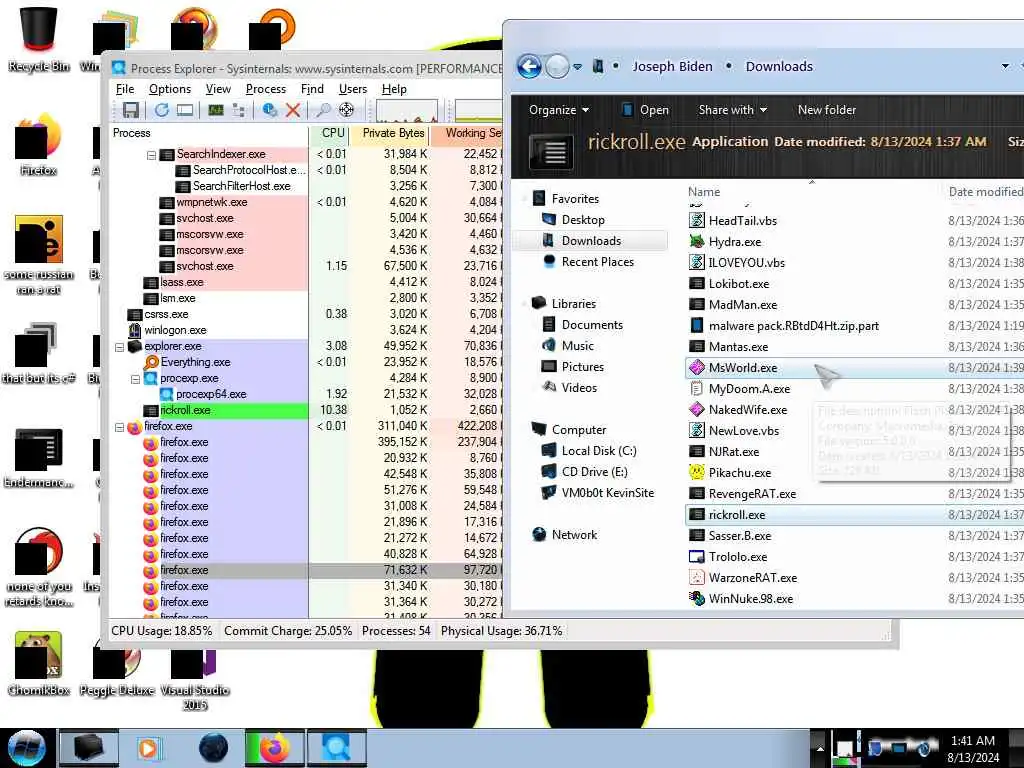Click the CPU usage mini graph
This screenshot has width=1024, height=768.
407,111
